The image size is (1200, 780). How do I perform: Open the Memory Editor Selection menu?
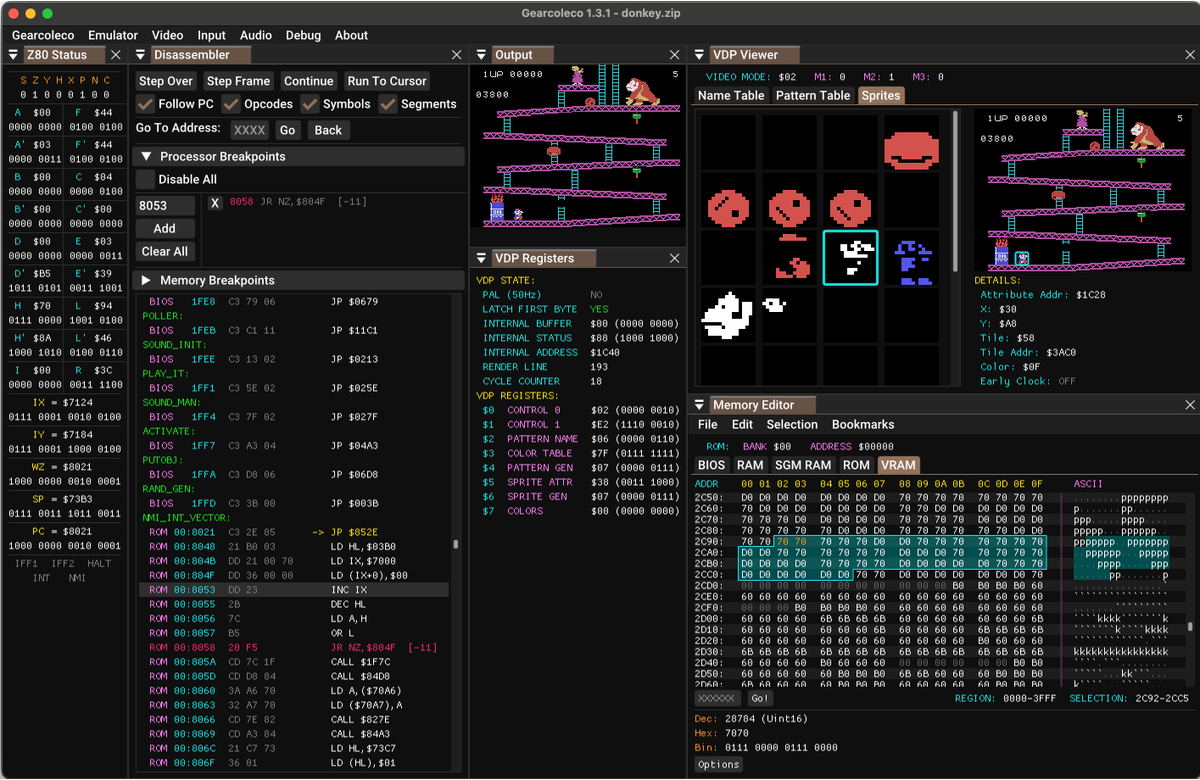792,424
